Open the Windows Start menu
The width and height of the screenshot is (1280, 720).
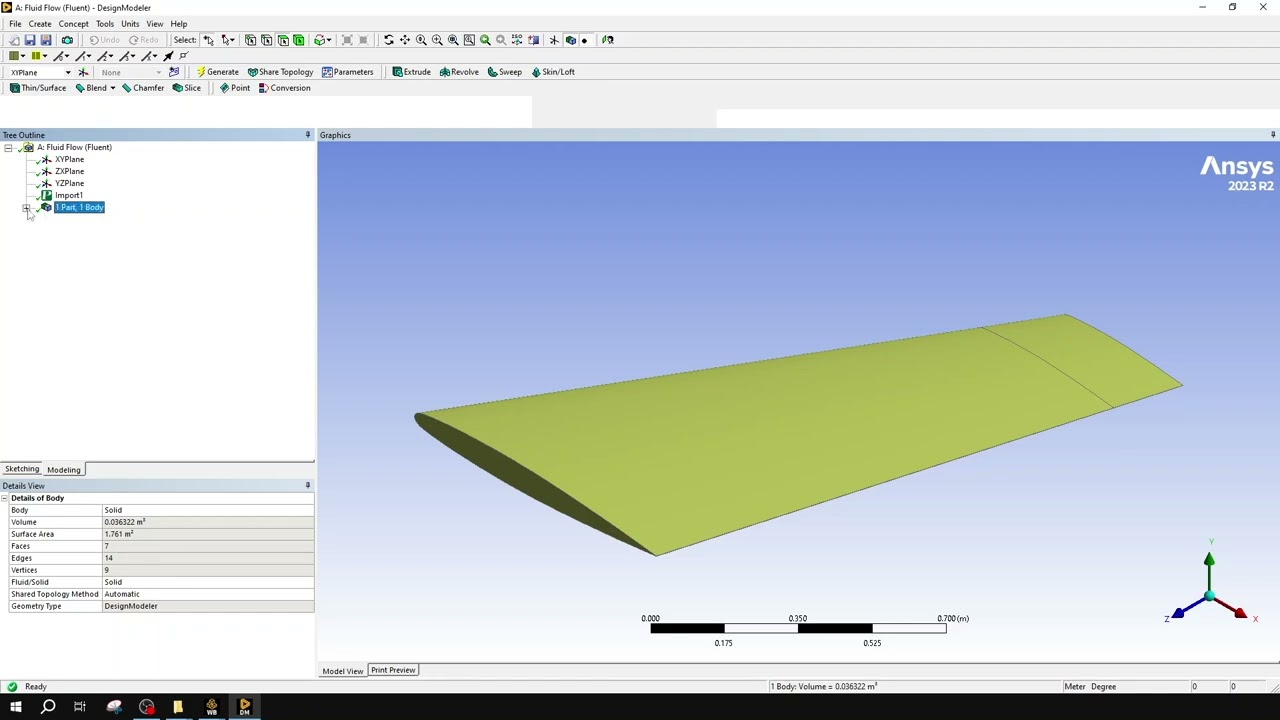(16, 707)
